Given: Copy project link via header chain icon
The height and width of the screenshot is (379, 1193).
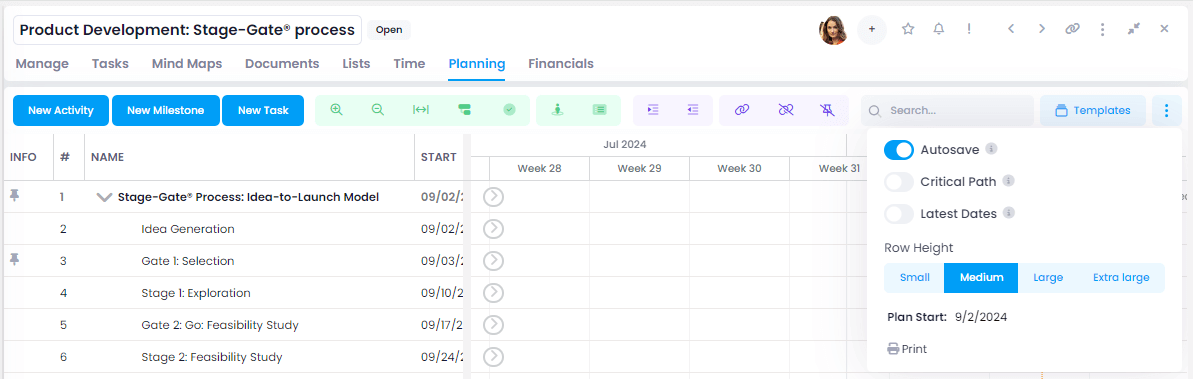Looking at the screenshot, I should [x=1072, y=29].
